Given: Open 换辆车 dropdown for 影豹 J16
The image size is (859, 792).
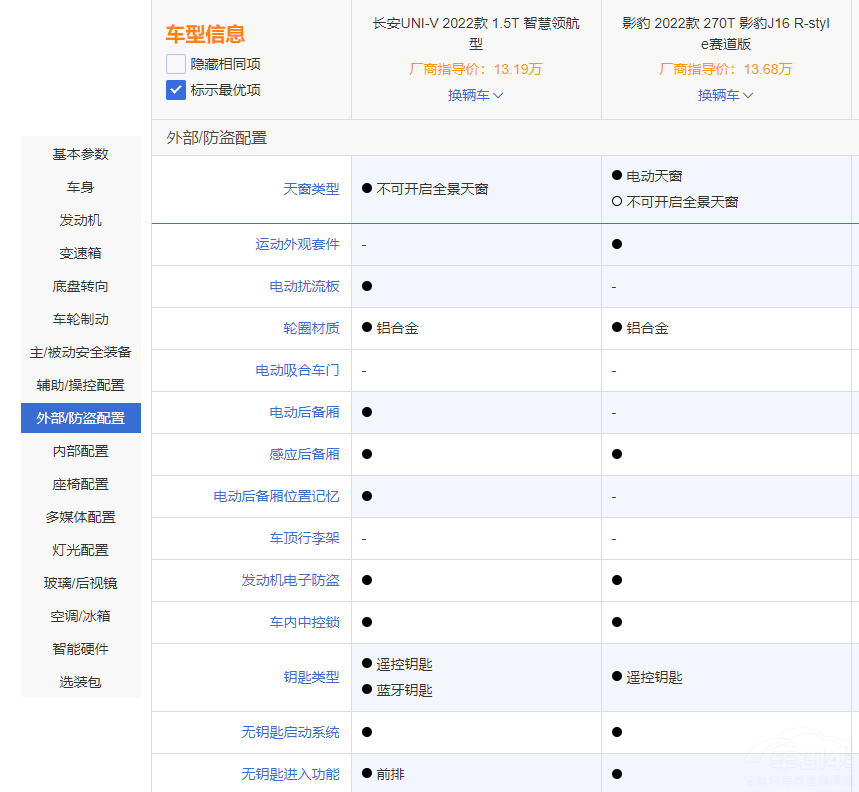Looking at the screenshot, I should coord(725,95).
